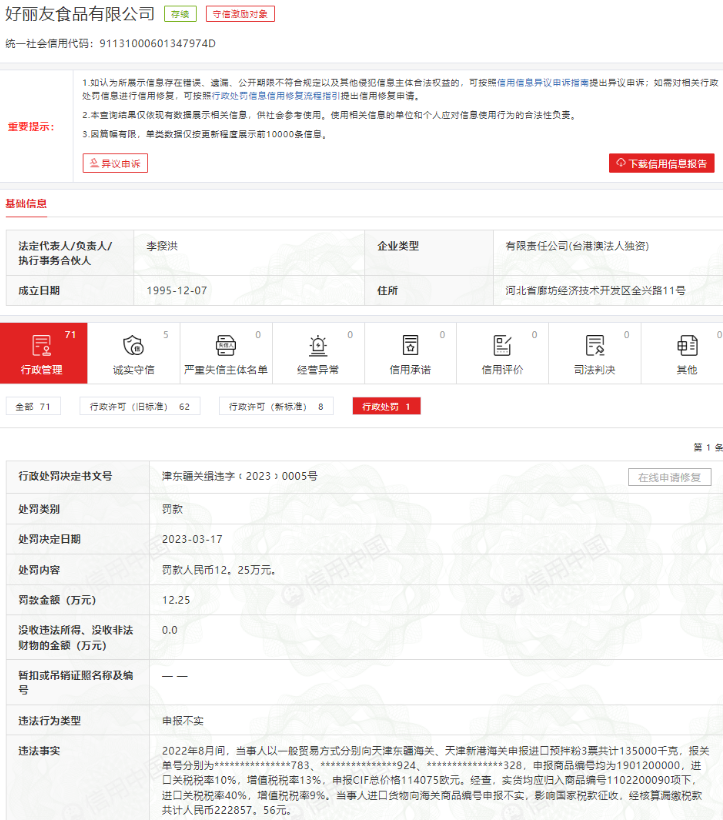Switch to the 基础信息 tab

click(x=26, y=204)
